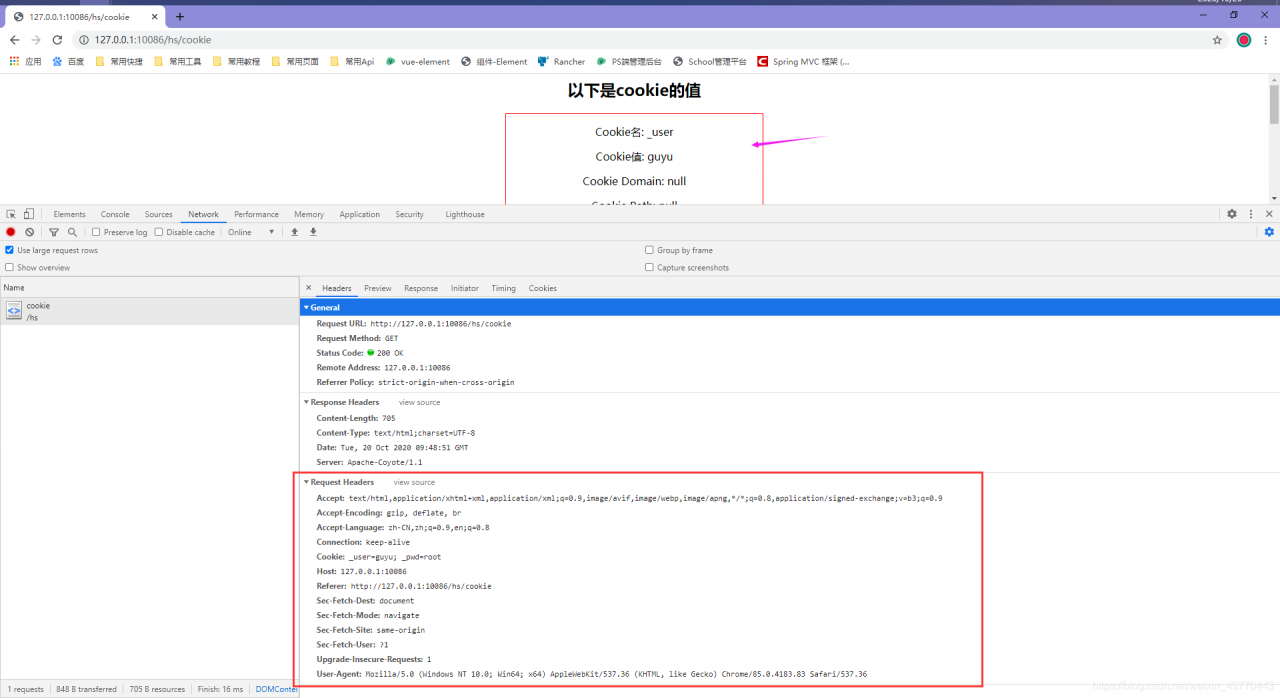Open the 百度 bookmark
This screenshot has width=1280, height=698.
(68, 61)
